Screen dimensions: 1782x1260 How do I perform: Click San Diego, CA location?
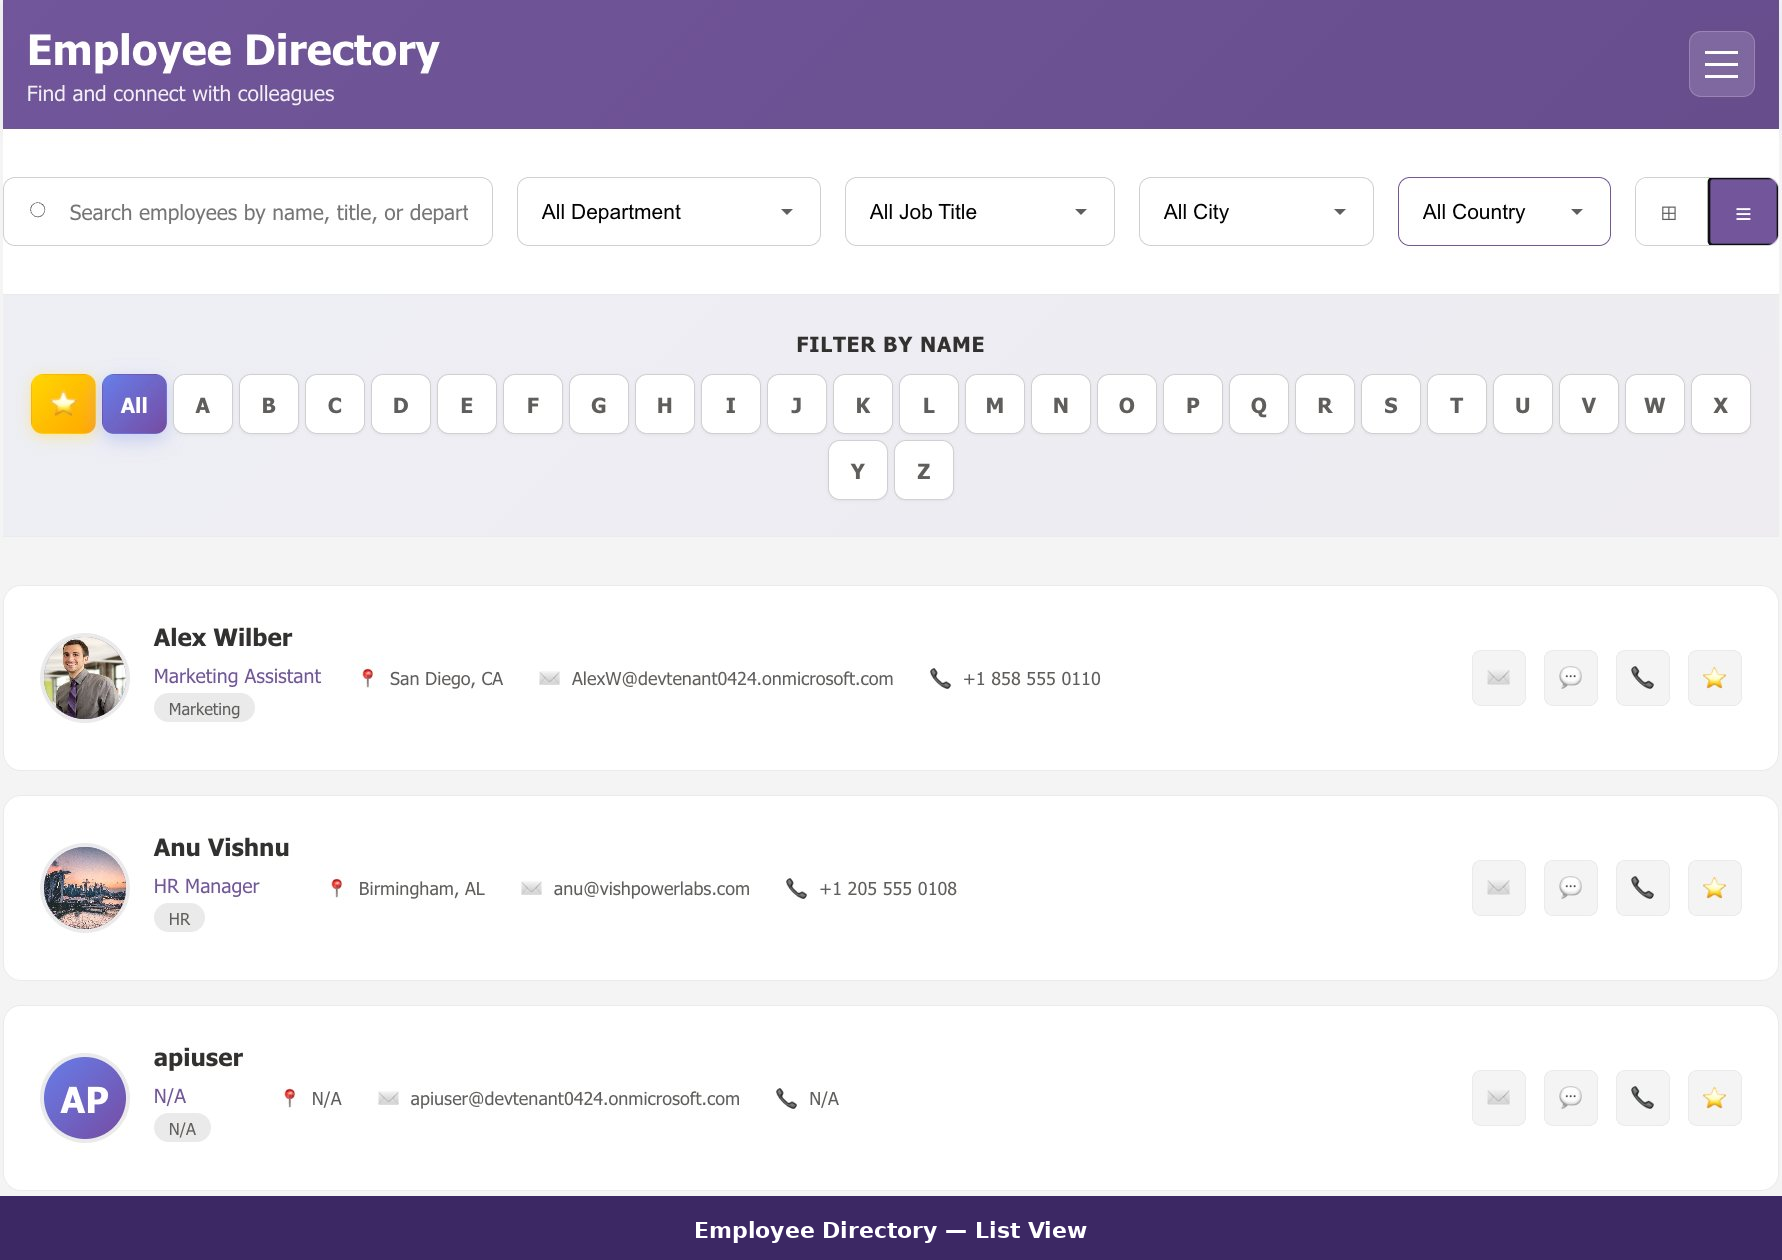pos(446,679)
